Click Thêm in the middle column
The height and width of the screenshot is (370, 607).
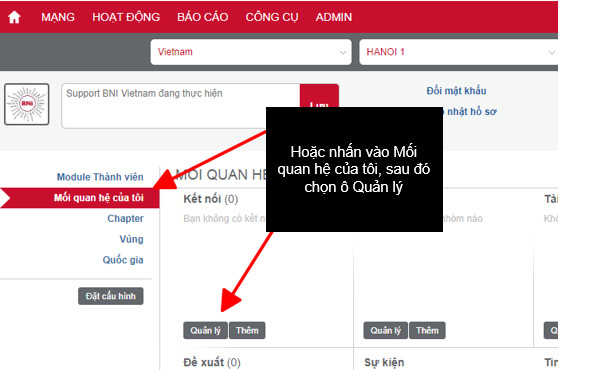tap(427, 331)
